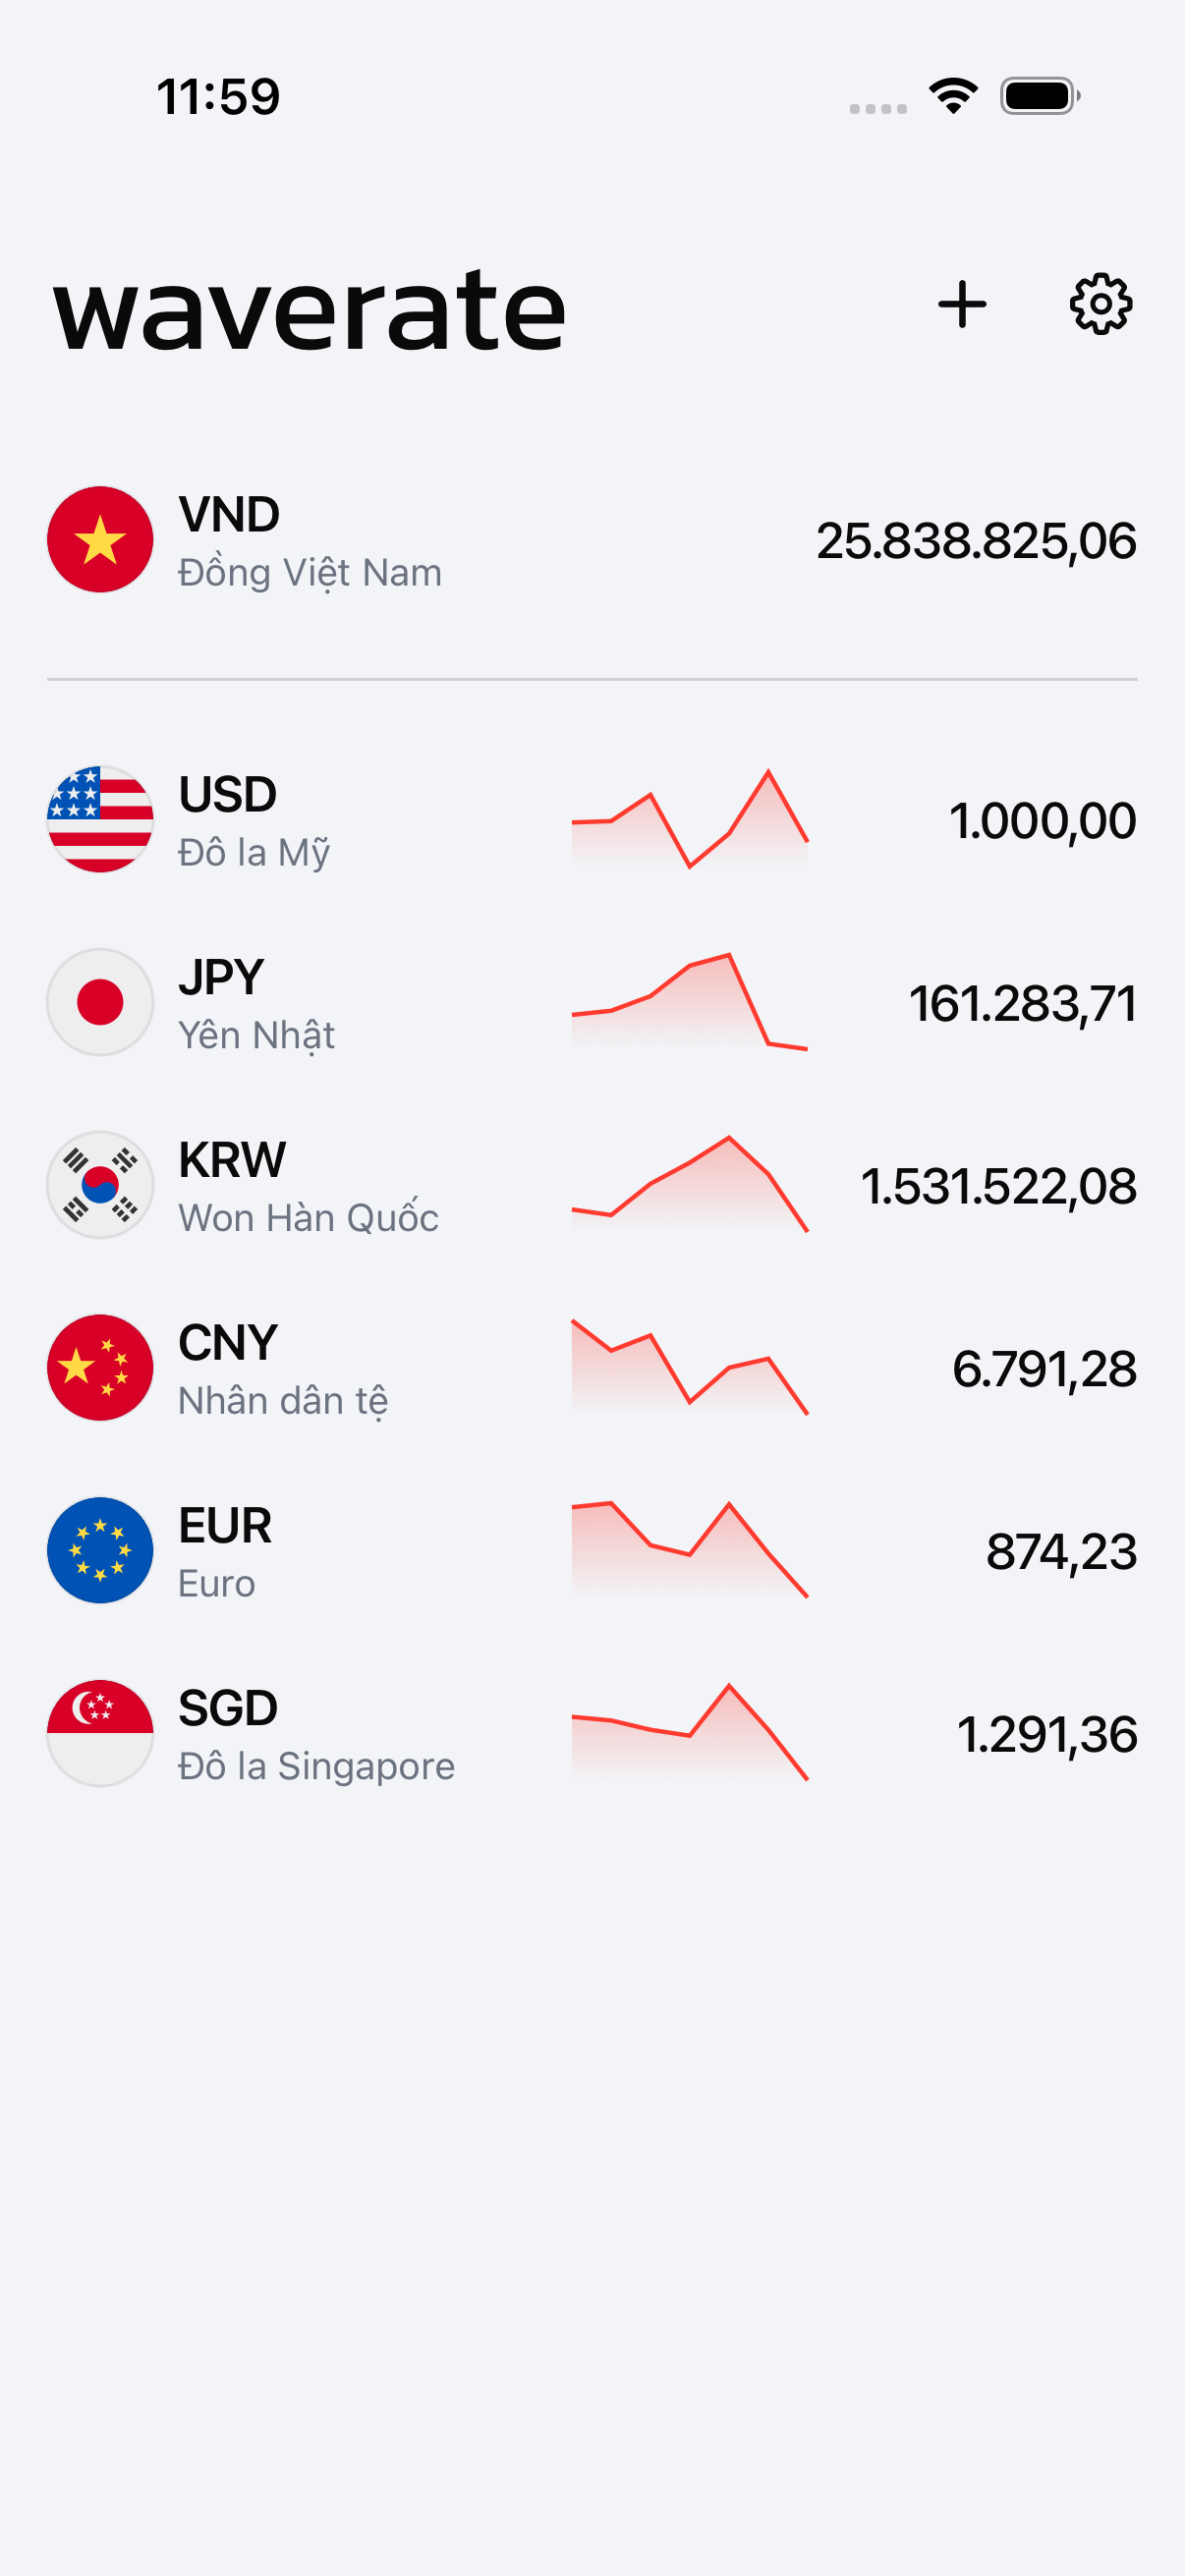Open settings via the gear icon
Screen dimensions: 1185x2576
click(x=1101, y=304)
